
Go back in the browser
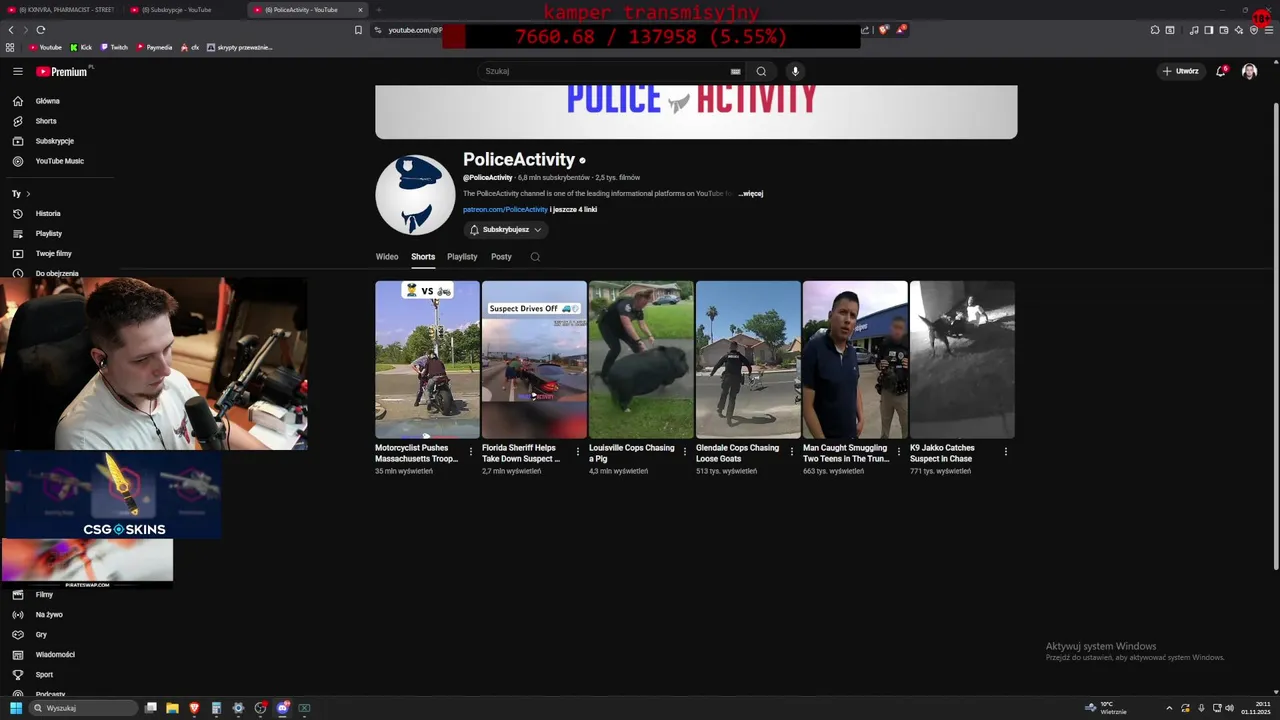tap(11, 30)
